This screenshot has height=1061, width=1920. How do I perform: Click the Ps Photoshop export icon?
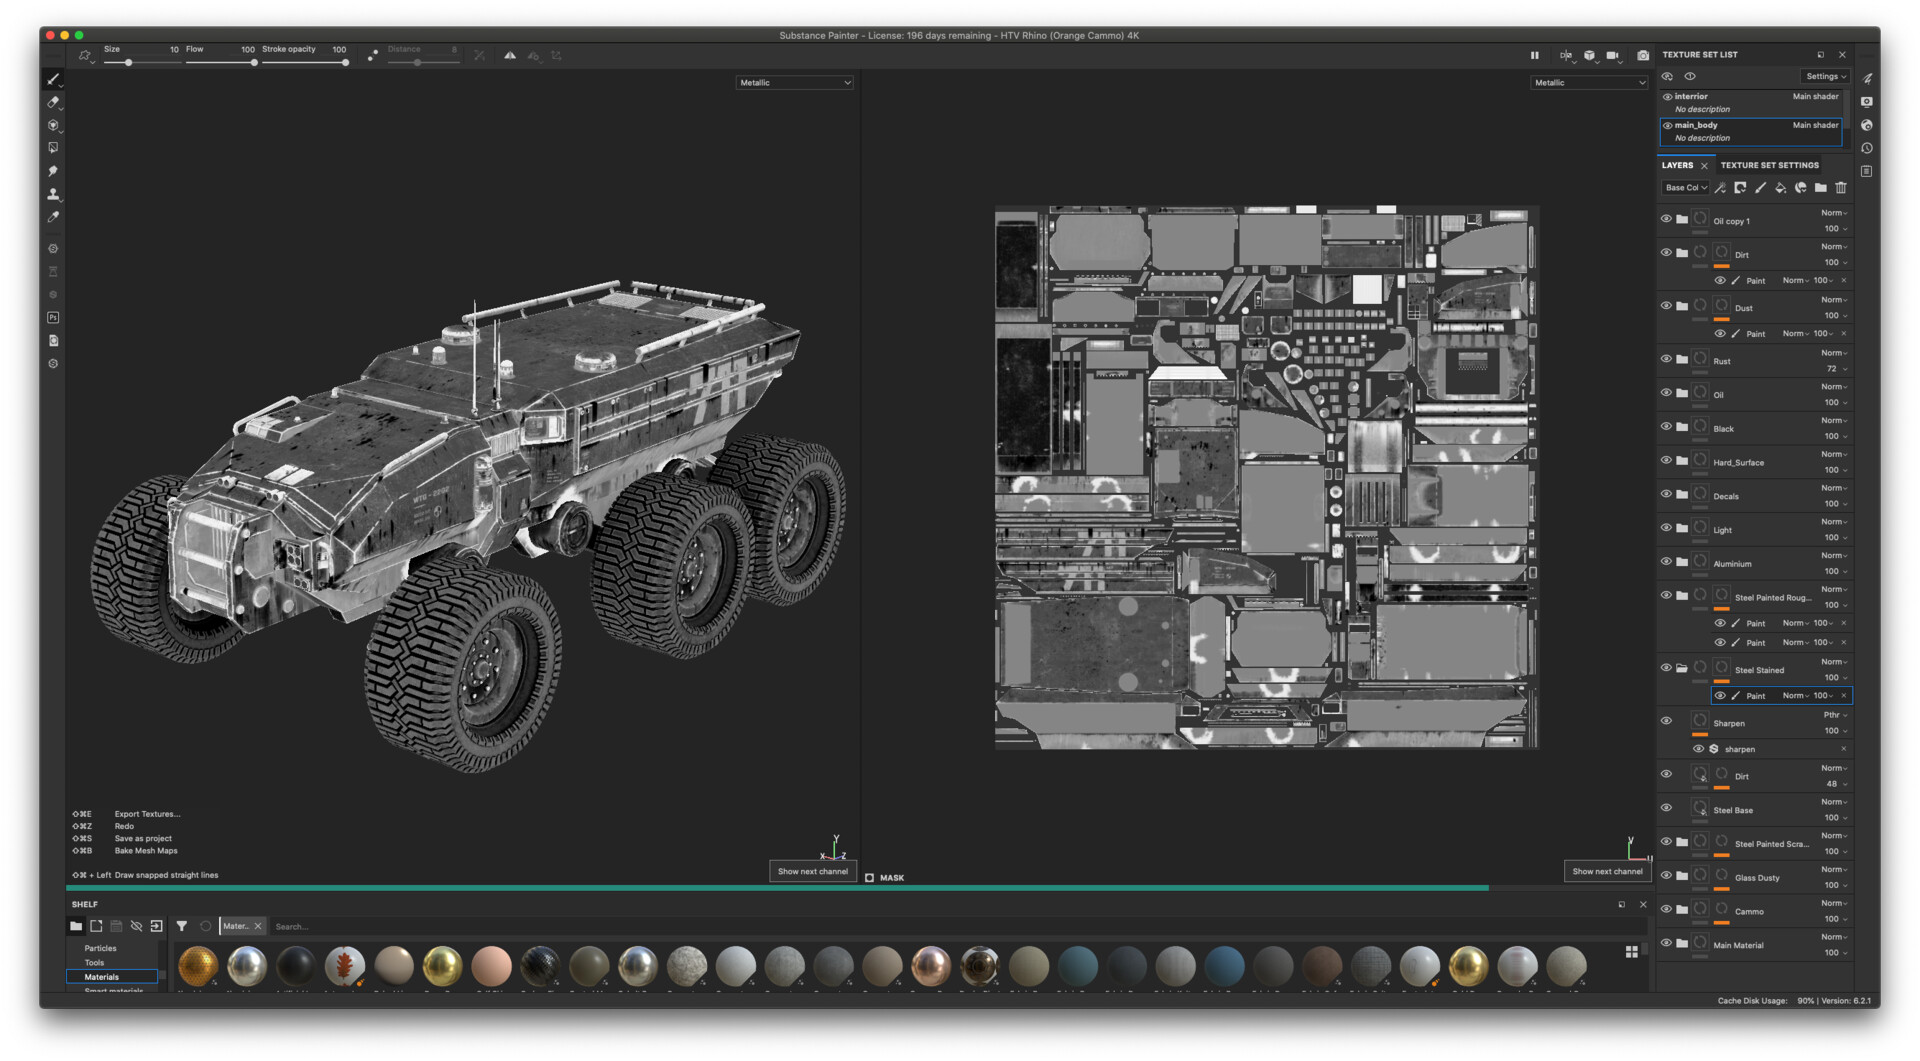point(53,318)
